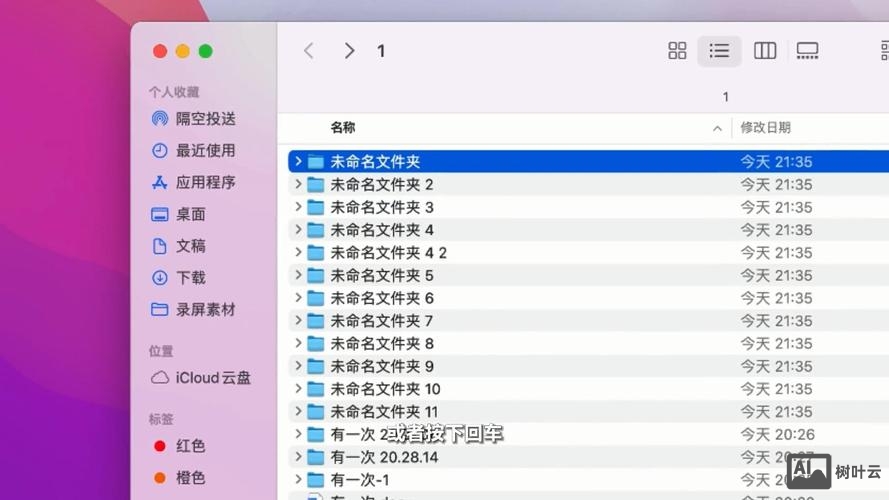Expand 有一次 20.28.14 disclosure arrow
The width and height of the screenshot is (889, 500).
coord(298,456)
